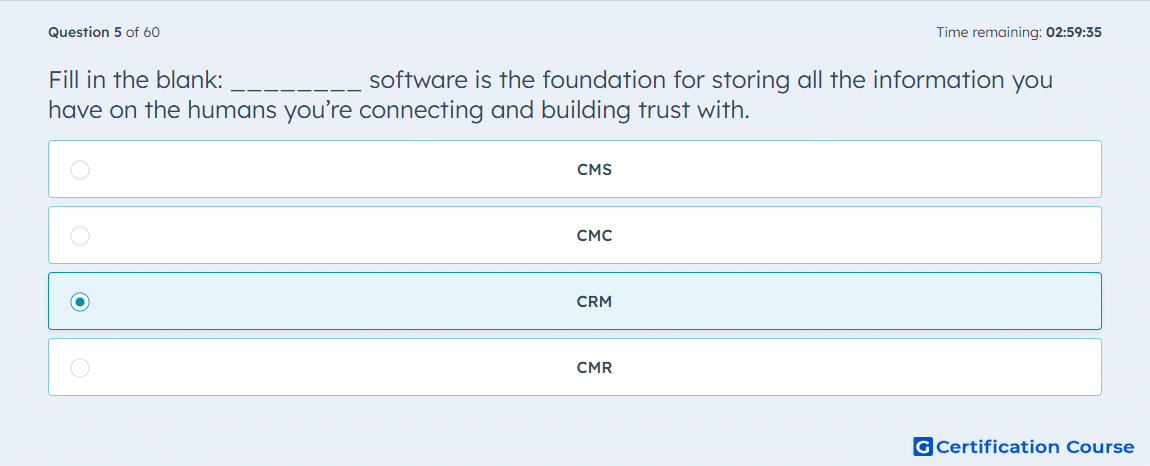Click the CMC answer label text

coord(594,236)
